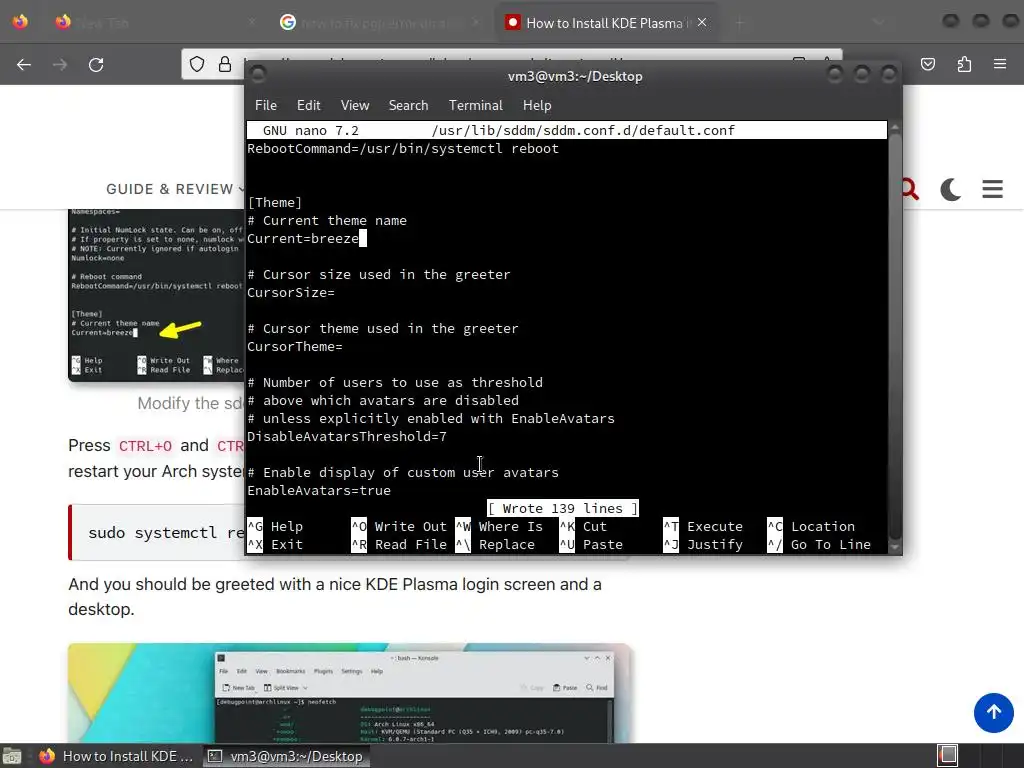This screenshot has width=1024, height=768.
Task: Click the '^K Cut' shortcut label
Action: [583, 526]
